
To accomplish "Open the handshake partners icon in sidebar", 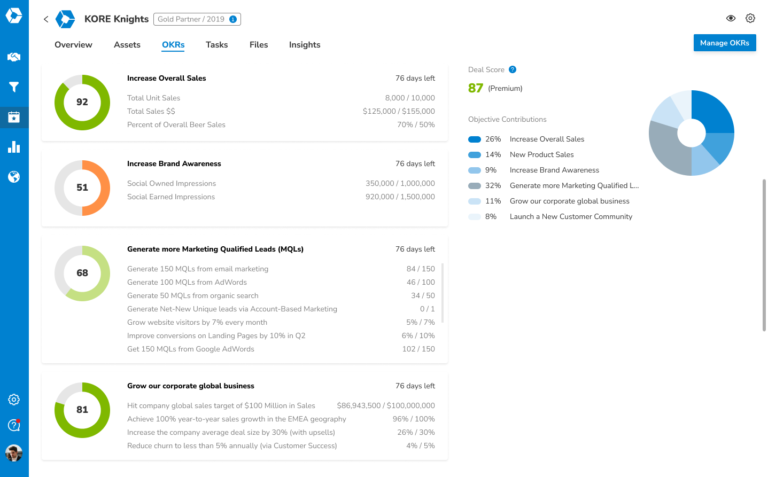I will [x=14, y=57].
